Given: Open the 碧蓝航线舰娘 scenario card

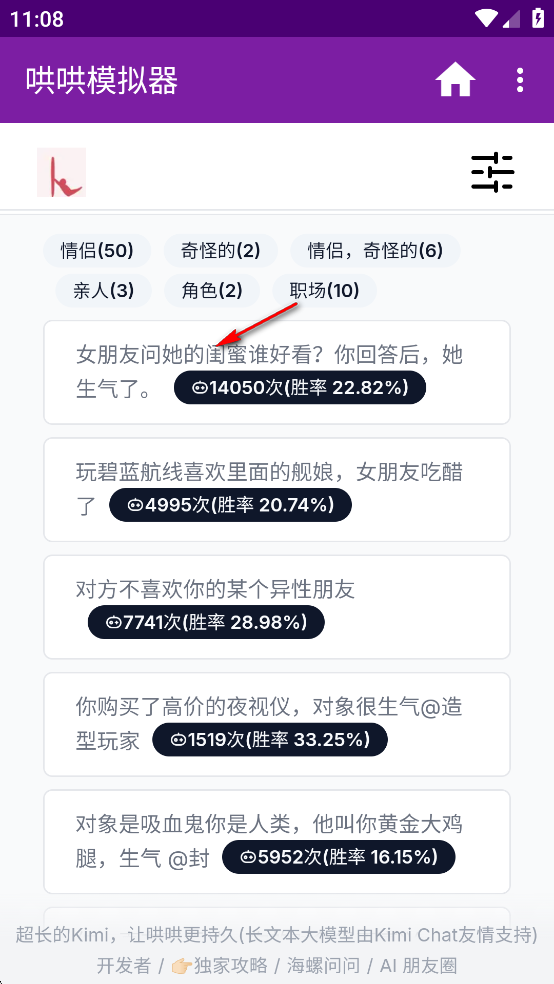Looking at the screenshot, I should click(x=277, y=489).
